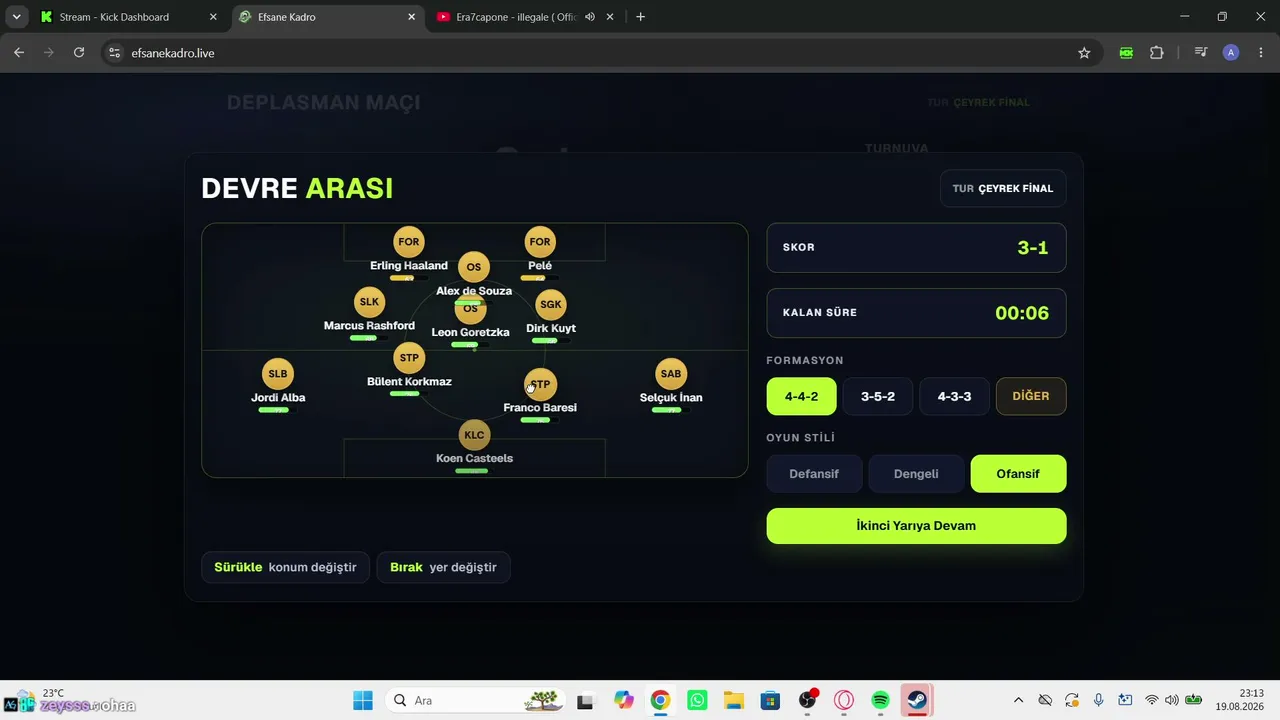The image size is (1280, 720).
Task: Switch to the 4-3-3 formation
Action: click(x=954, y=396)
